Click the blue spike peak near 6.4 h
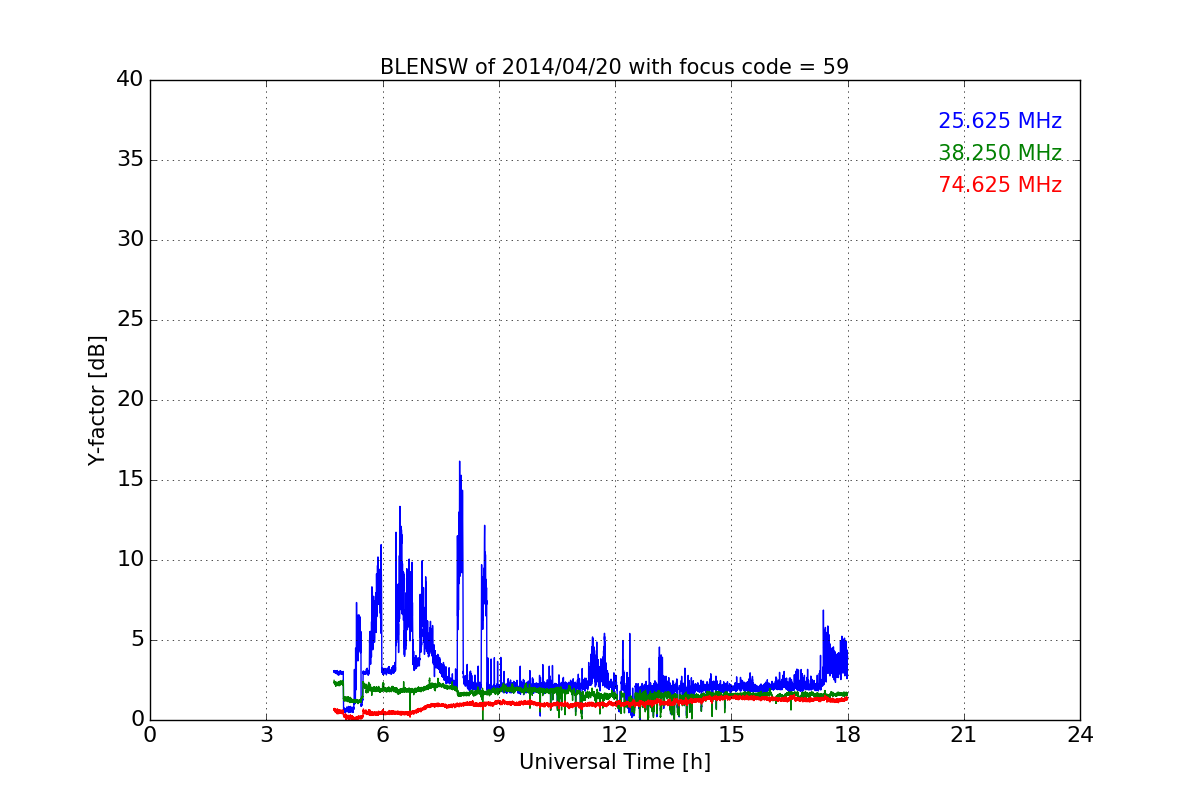This screenshot has height=800, width=1200. (x=400, y=508)
